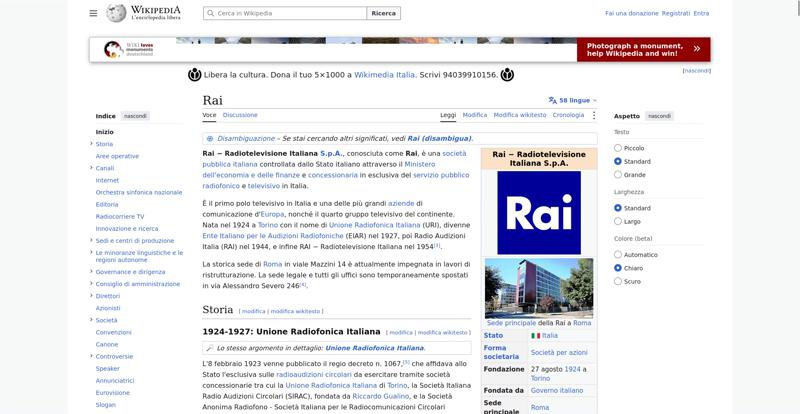This screenshot has height=414, width=800.
Task: Click modifica link next to Storia heading
Action: (254, 311)
